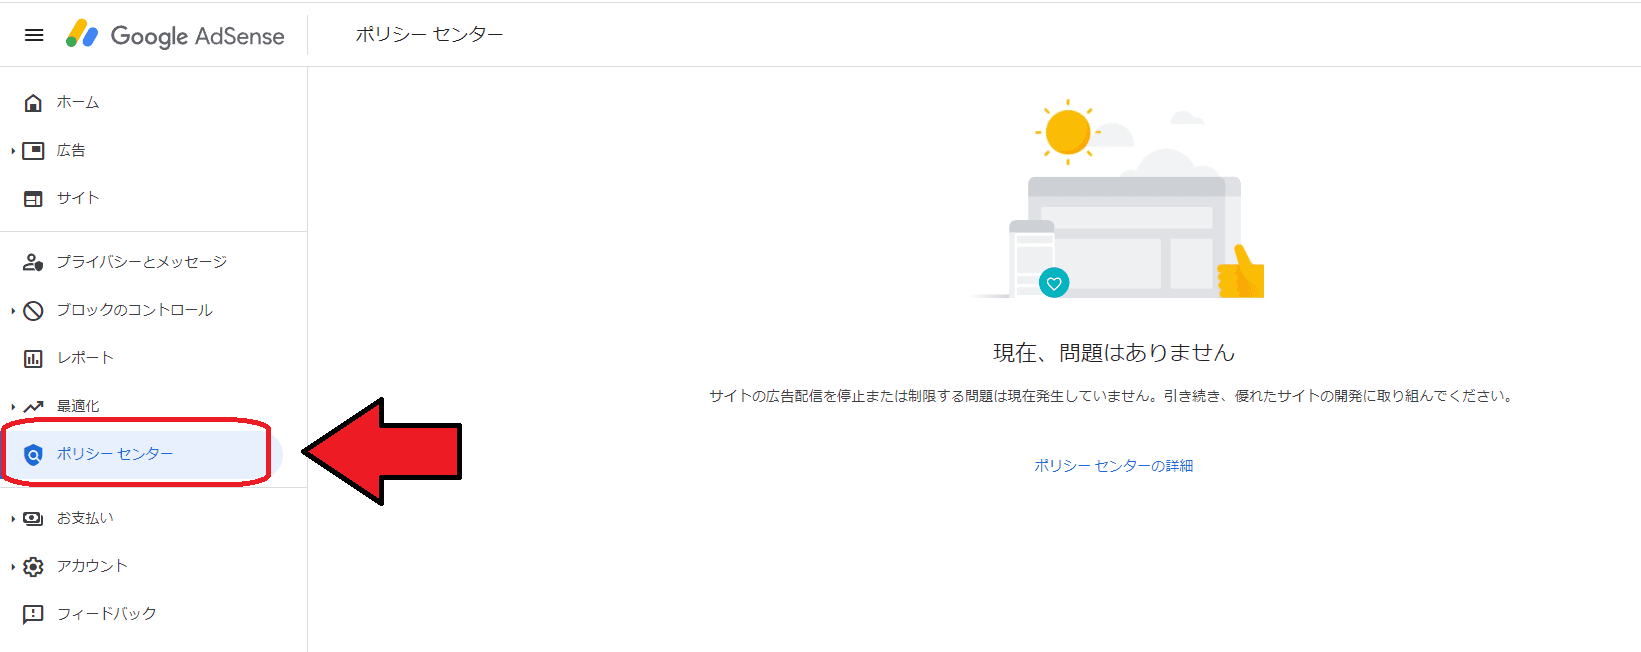Viewport: 1641px width, 652px height.
Task: Expand the Ads (広告) submenu arrow
Action: coord(13,151)
